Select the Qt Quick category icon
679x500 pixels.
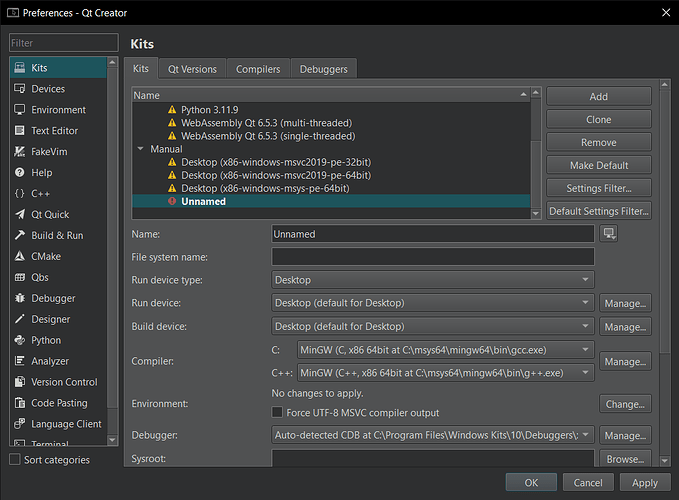tap(21, 215)
